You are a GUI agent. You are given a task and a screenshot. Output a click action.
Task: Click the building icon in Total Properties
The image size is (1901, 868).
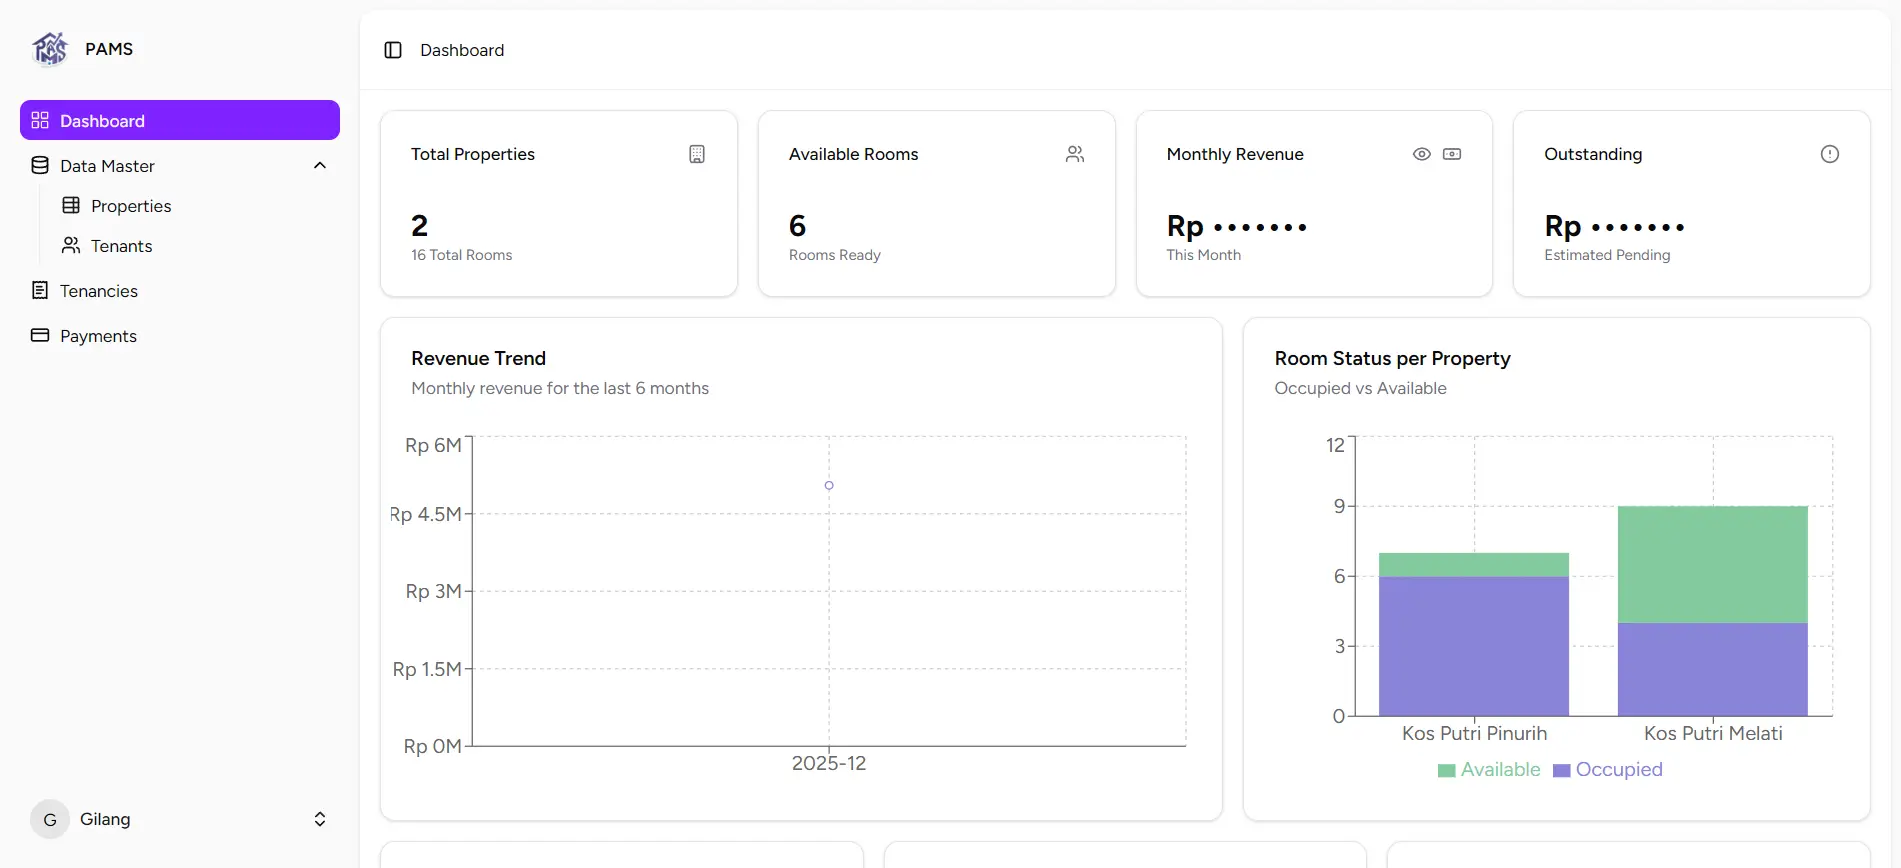[x=697, y=154]
